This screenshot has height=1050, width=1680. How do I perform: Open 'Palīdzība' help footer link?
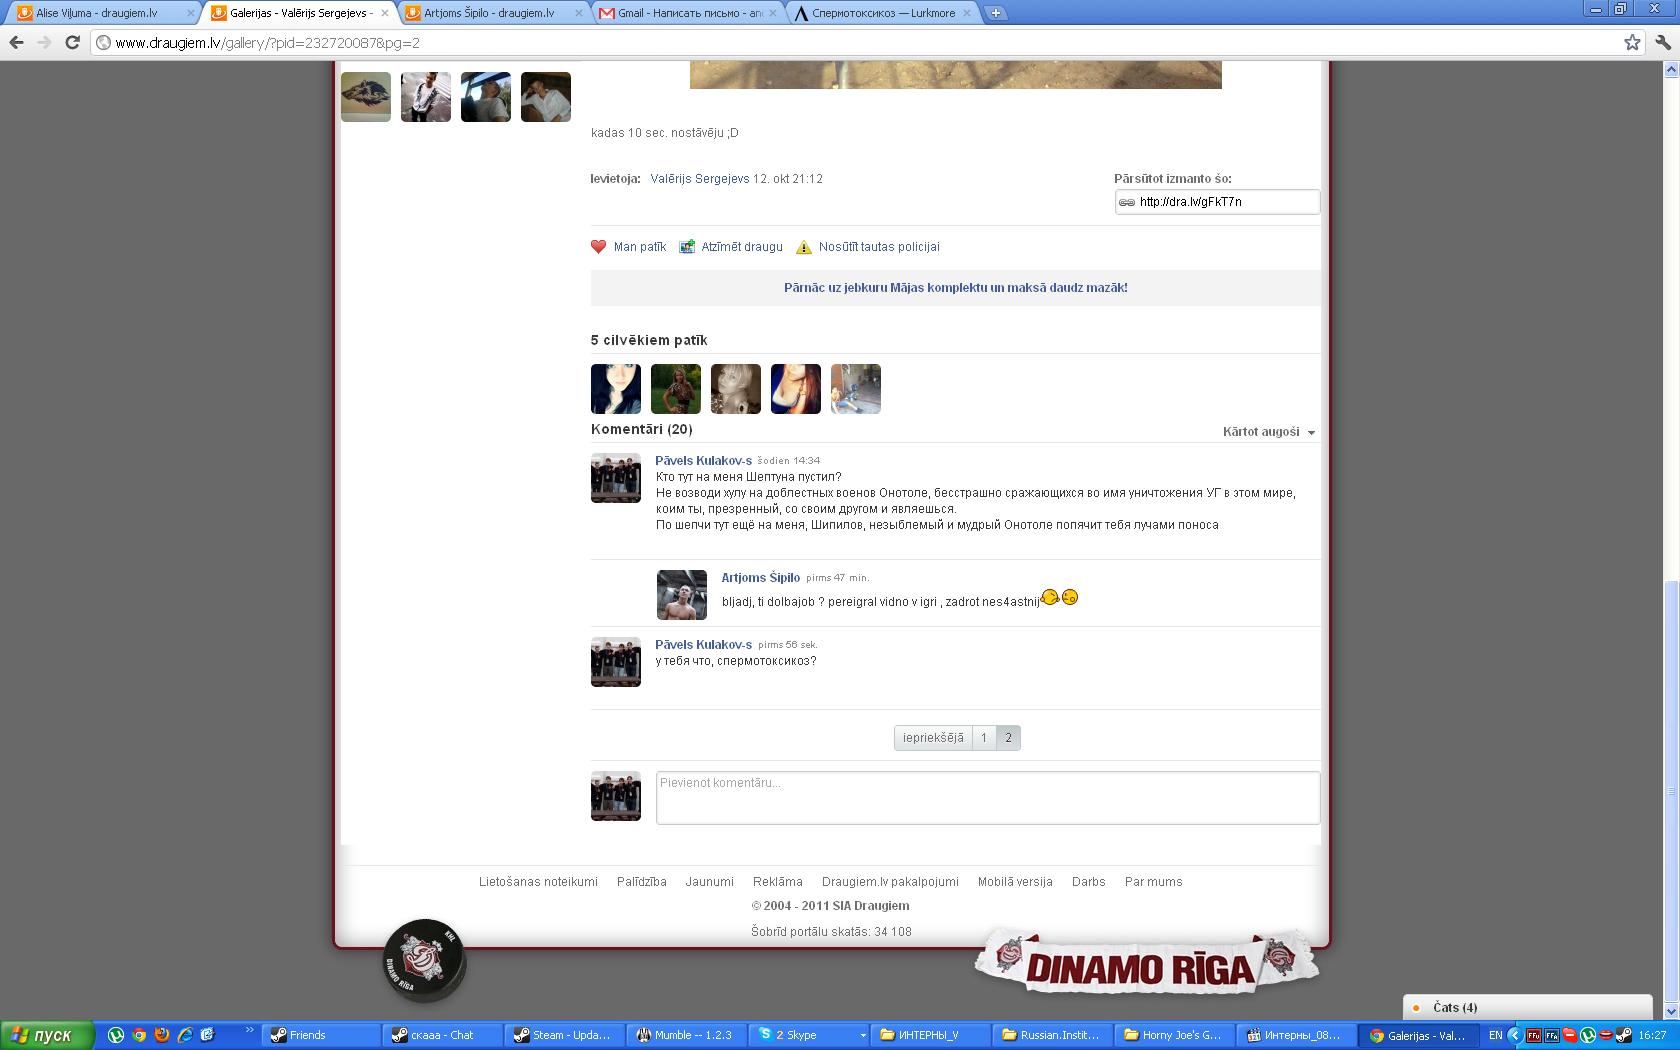tap(642, 882)
